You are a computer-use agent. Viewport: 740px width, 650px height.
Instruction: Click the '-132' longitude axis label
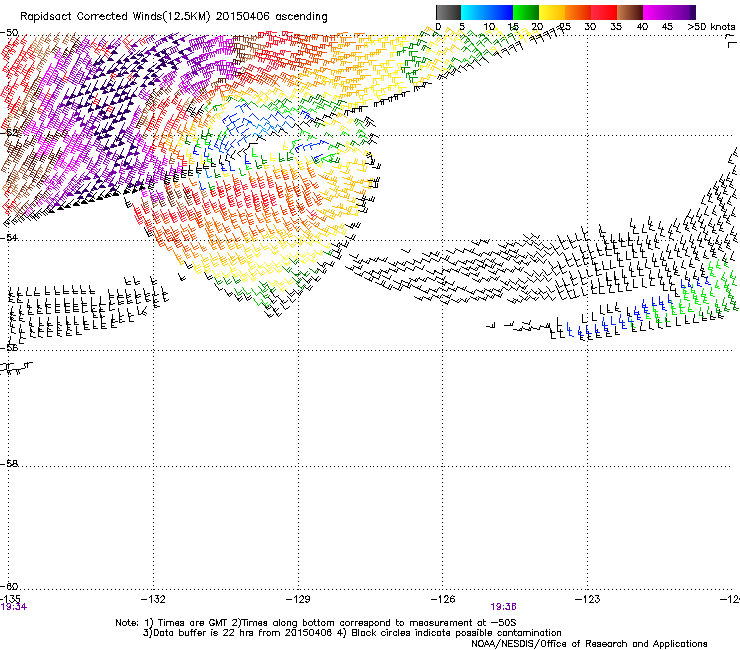153,599
